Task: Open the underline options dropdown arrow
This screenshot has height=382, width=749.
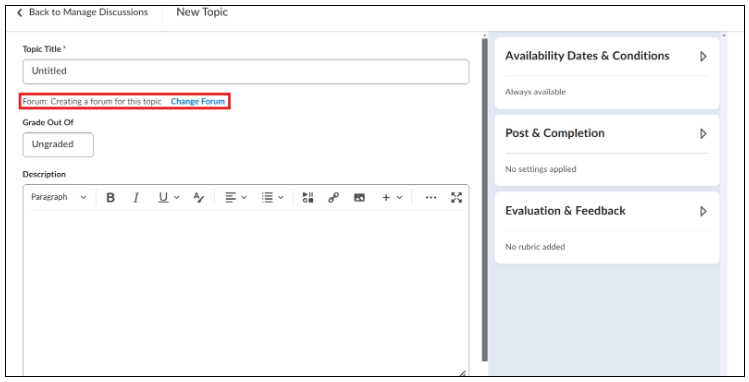Action: click(177, 197)
